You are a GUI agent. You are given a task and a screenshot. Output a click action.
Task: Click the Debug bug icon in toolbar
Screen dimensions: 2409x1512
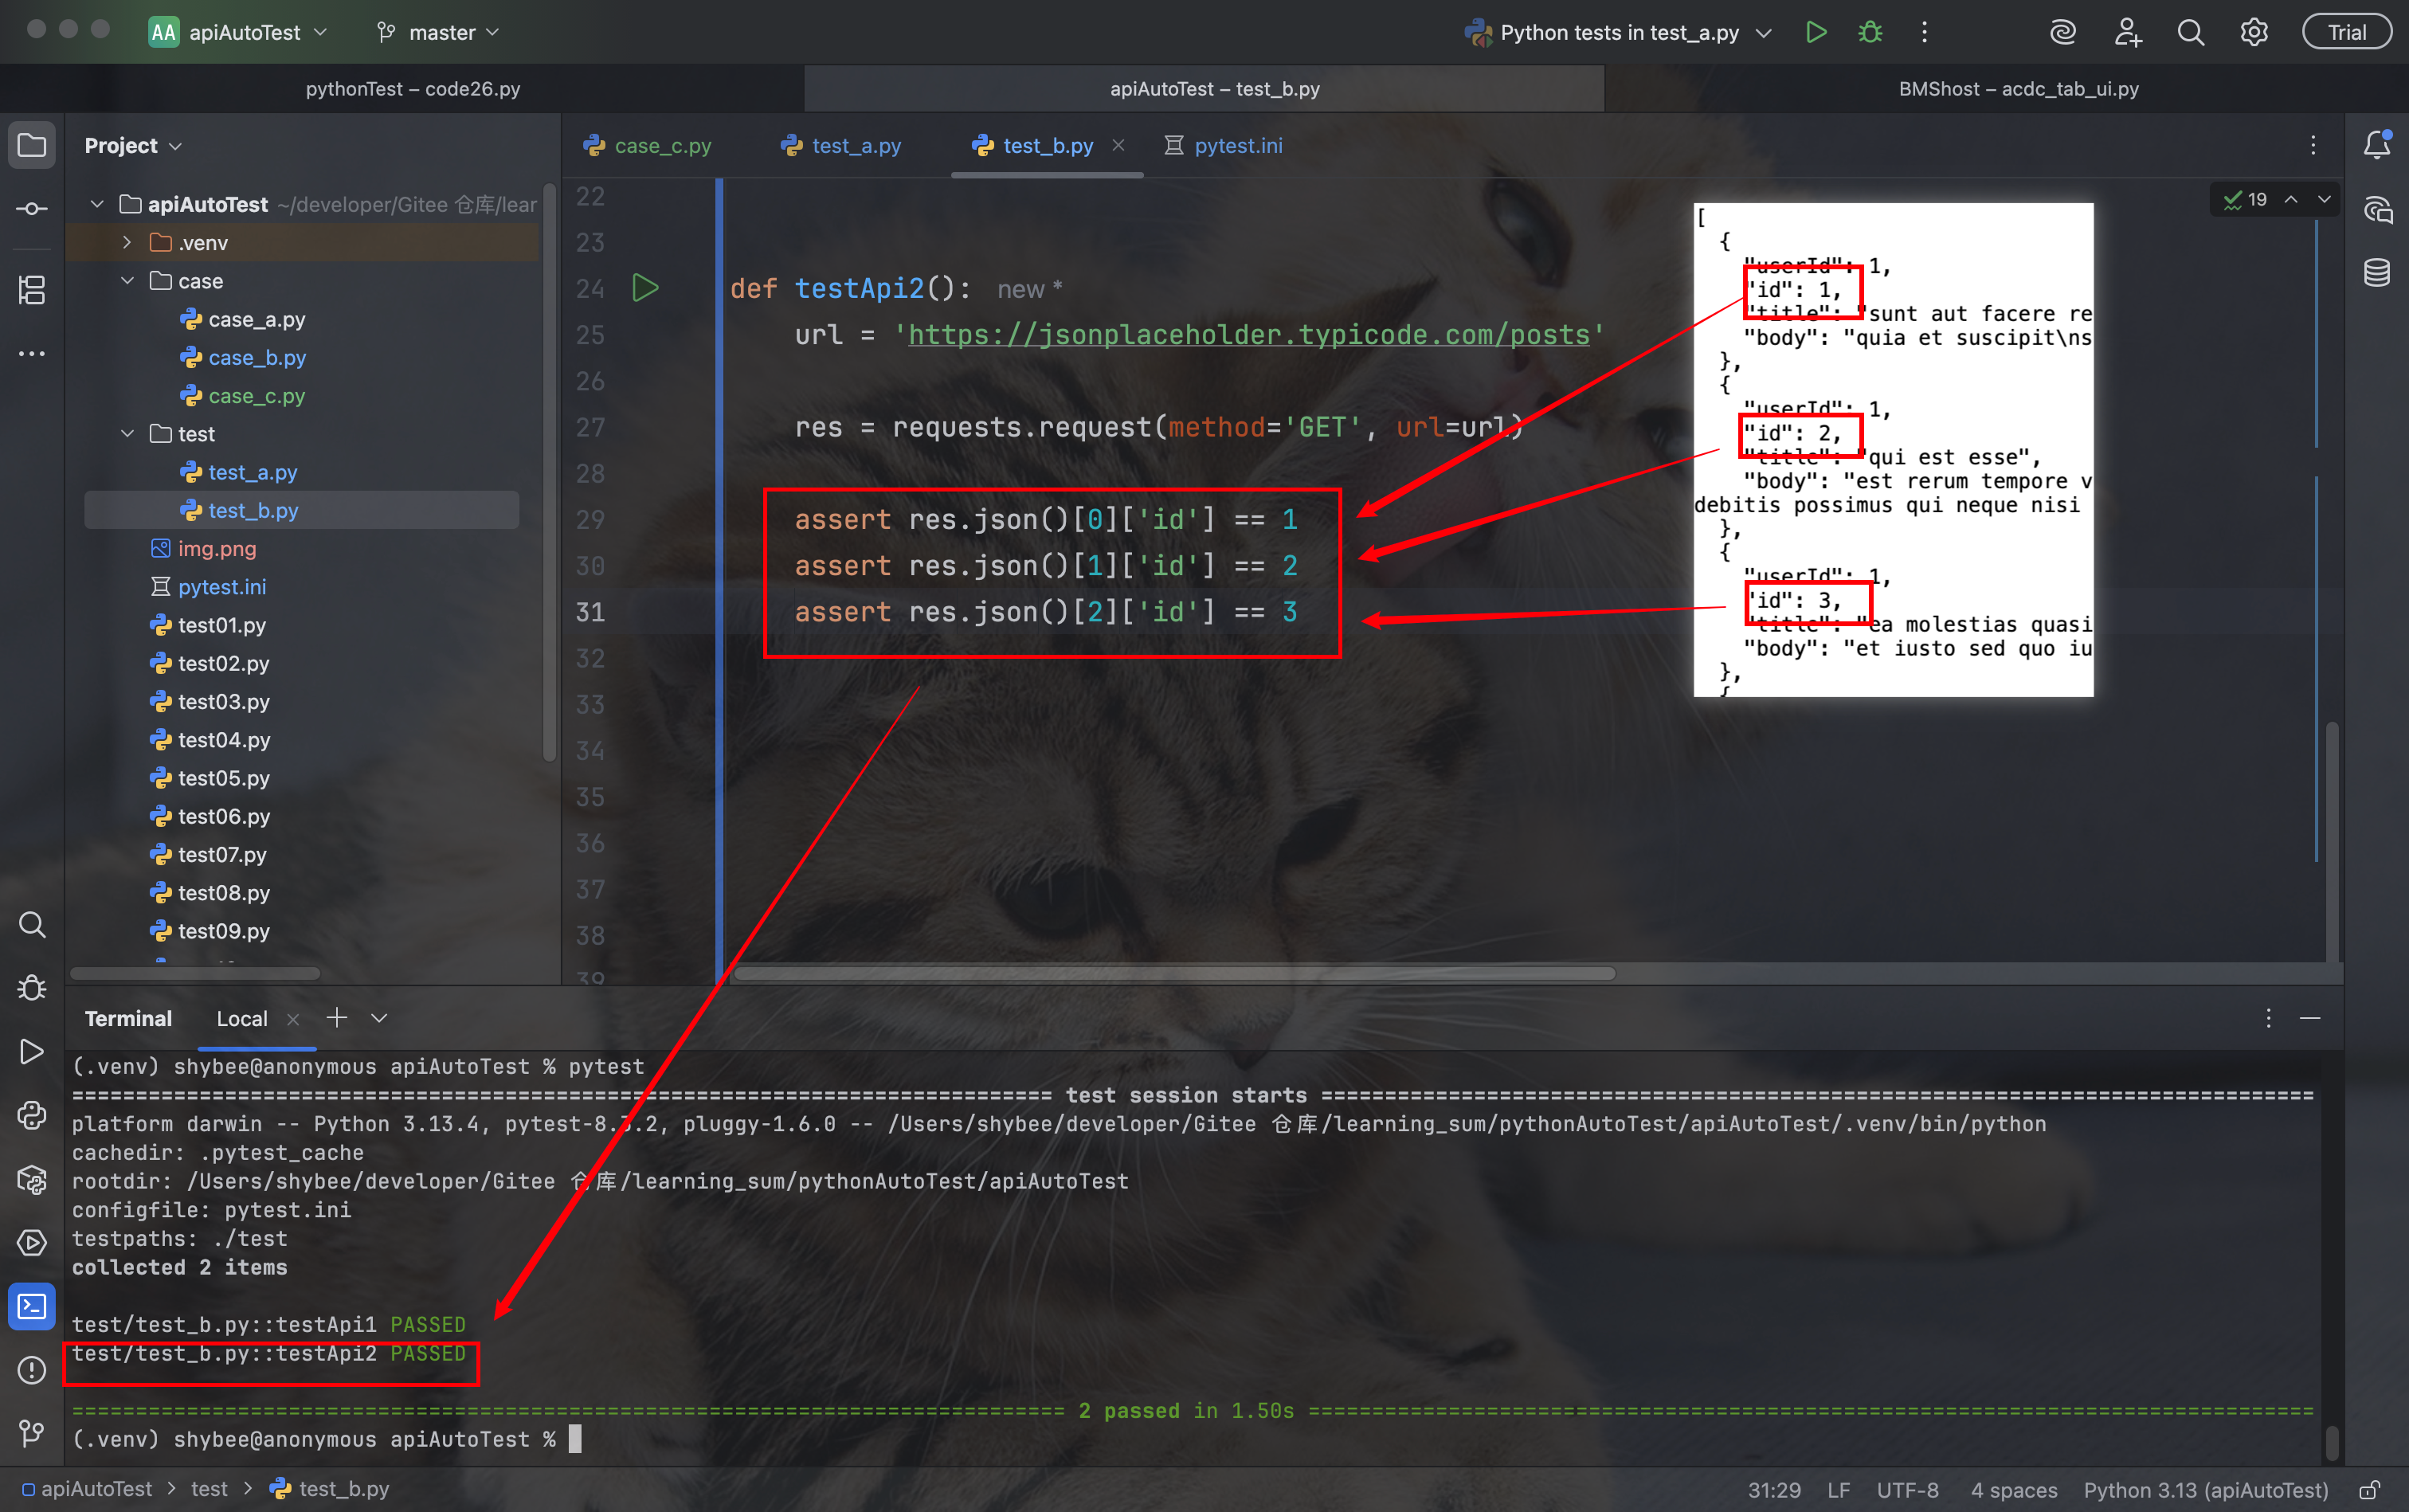[x=1870, y=32]
